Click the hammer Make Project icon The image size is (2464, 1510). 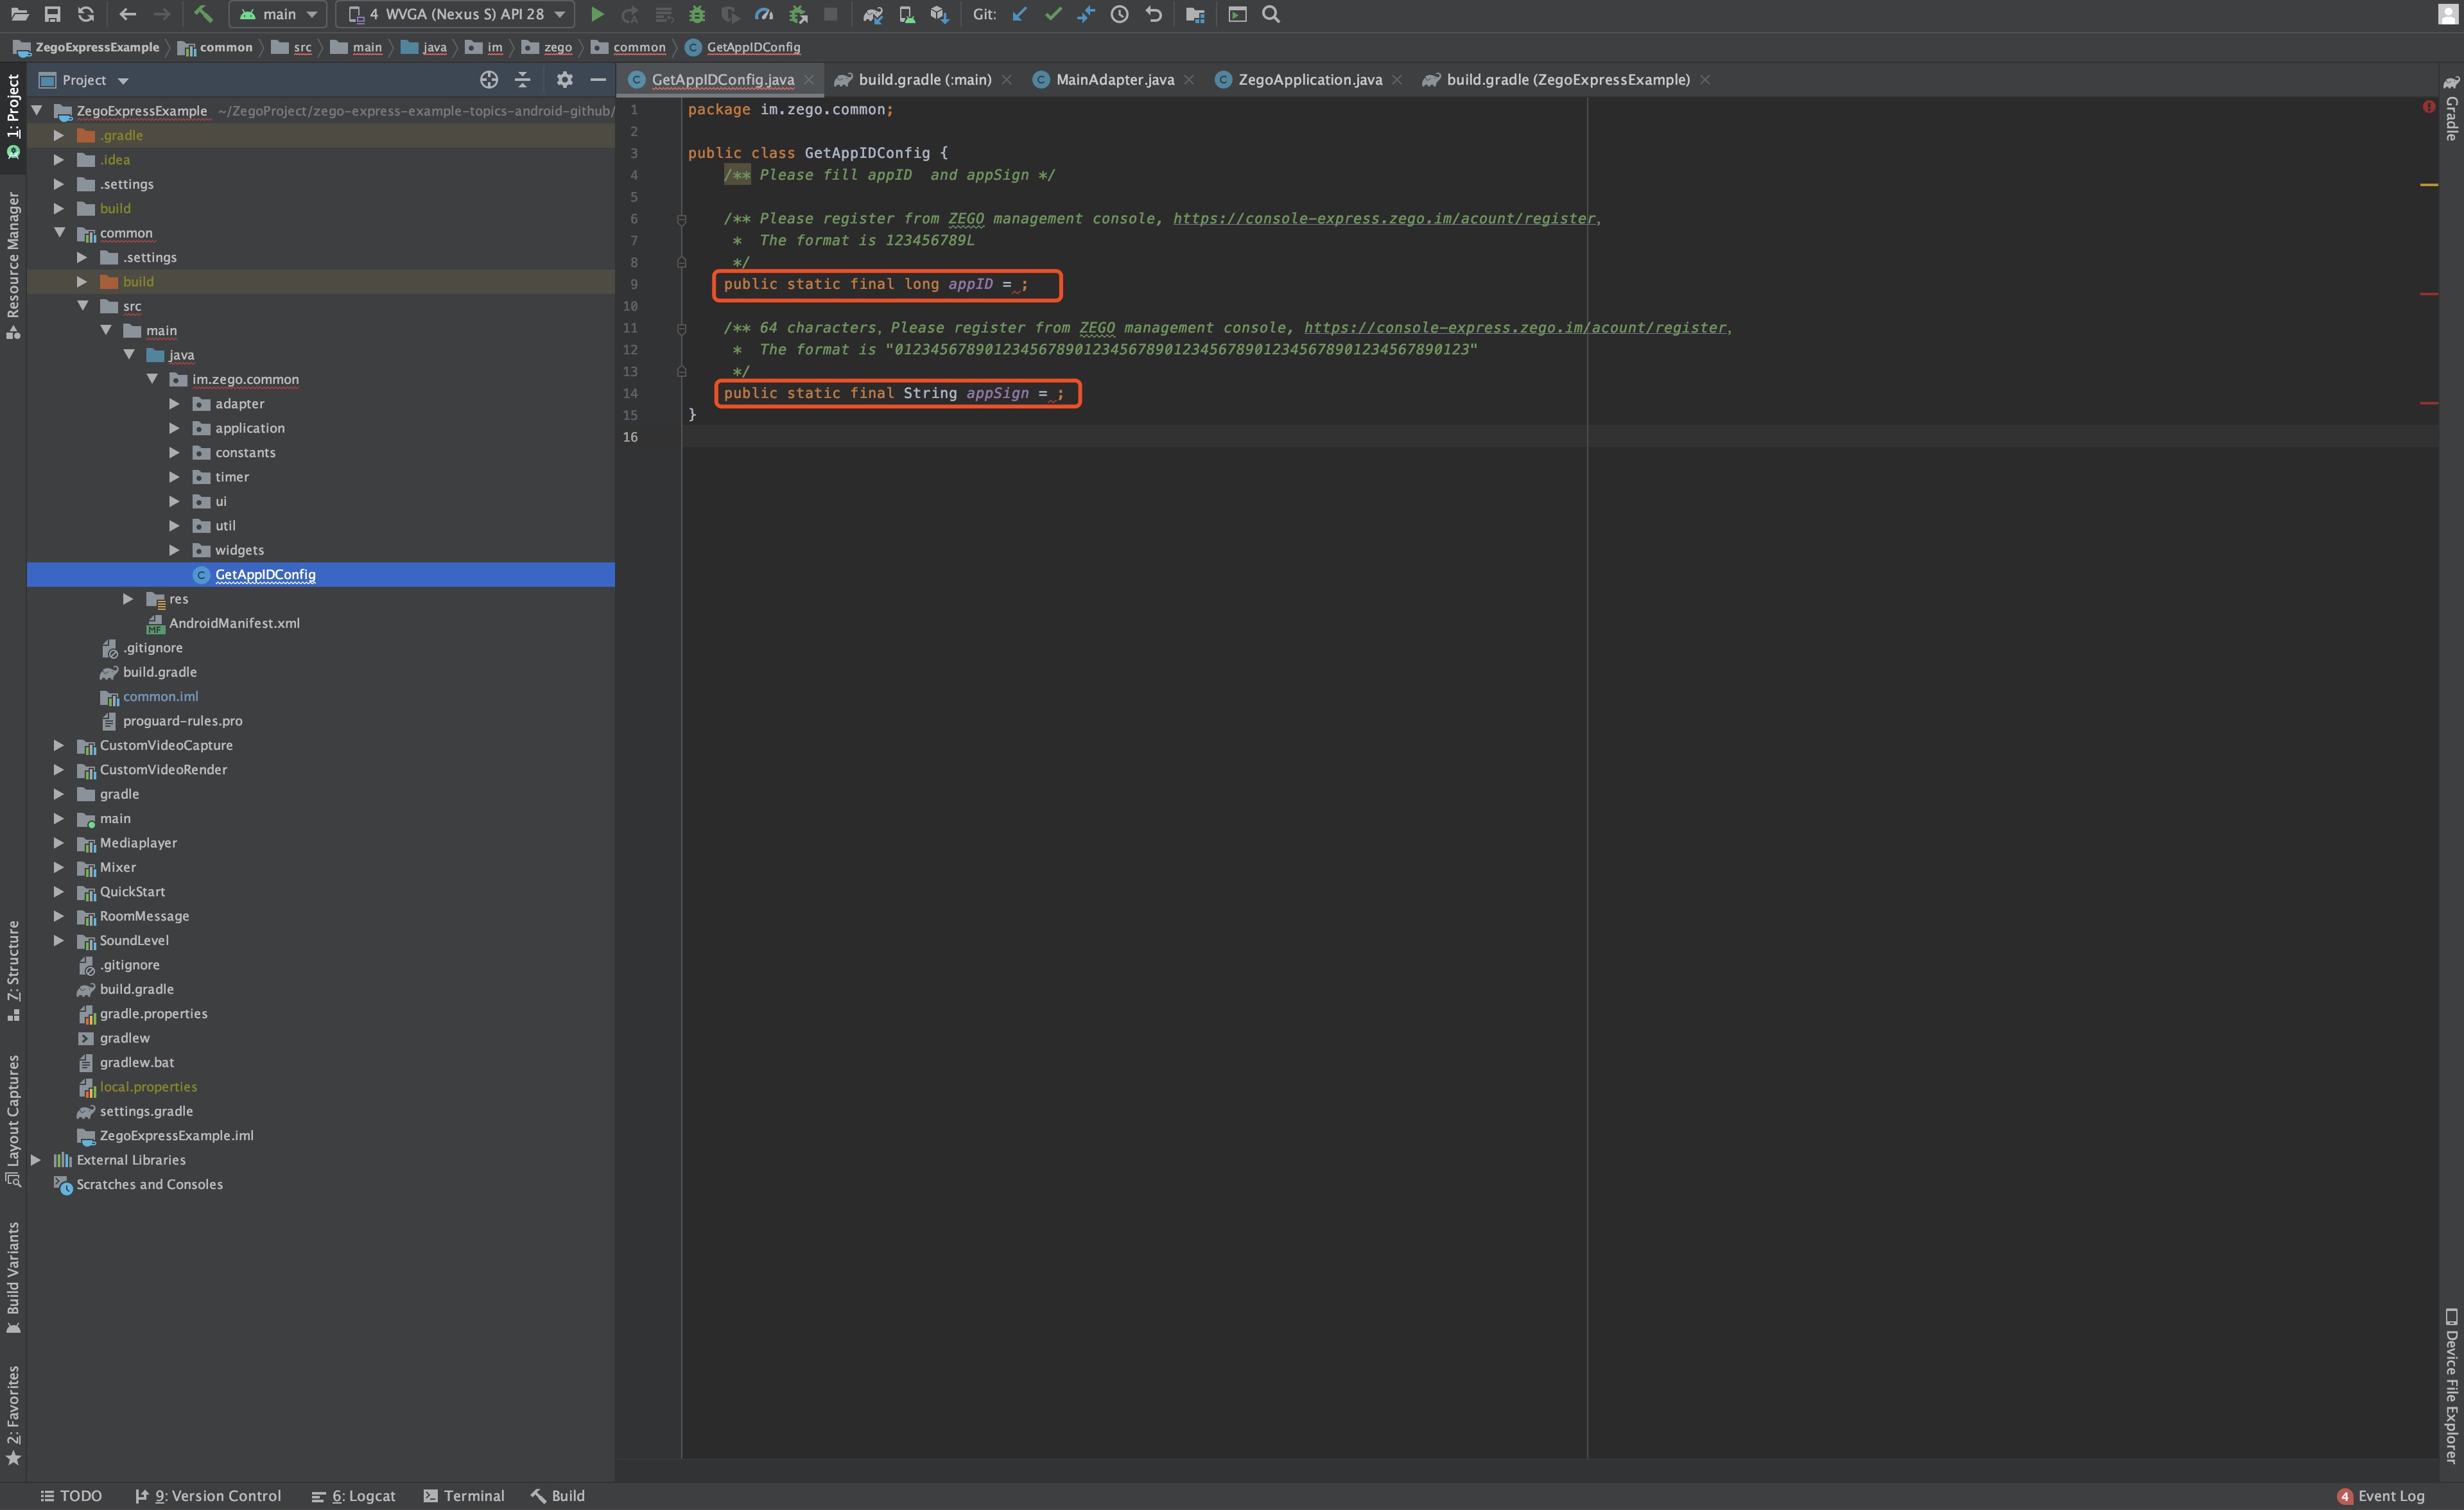click(203, 14)
